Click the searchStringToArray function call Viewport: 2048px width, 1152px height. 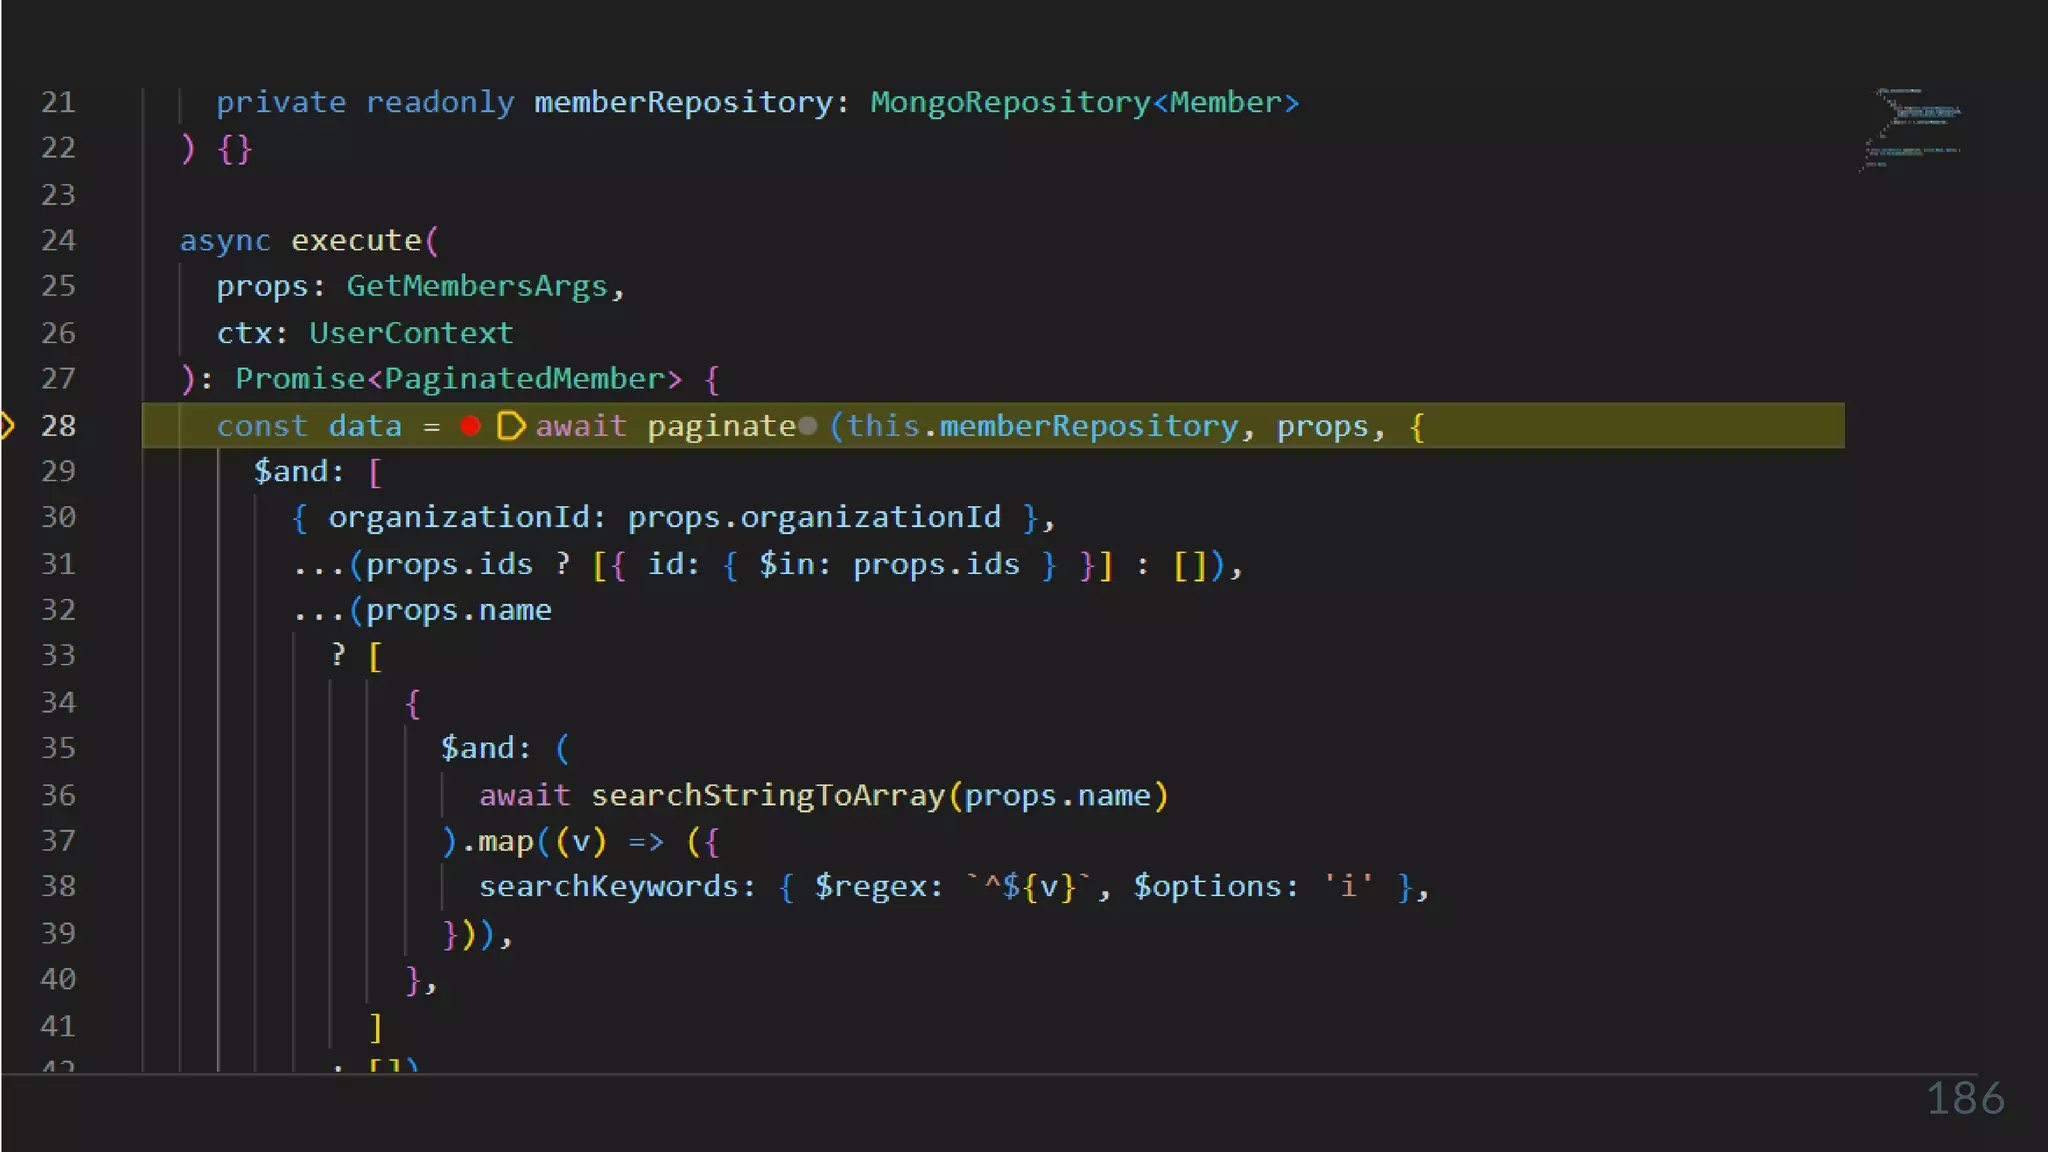[x=767, y=796]
